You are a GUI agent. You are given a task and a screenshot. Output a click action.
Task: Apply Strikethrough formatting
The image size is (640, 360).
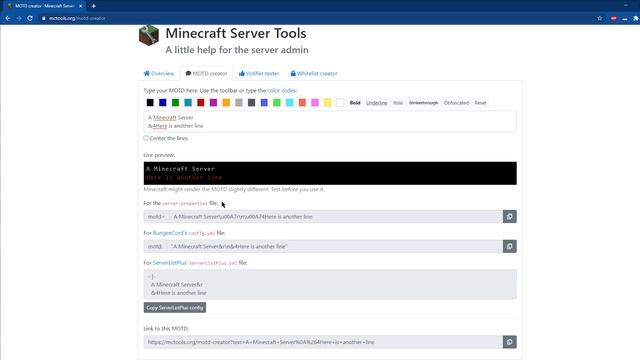[423, 103]
